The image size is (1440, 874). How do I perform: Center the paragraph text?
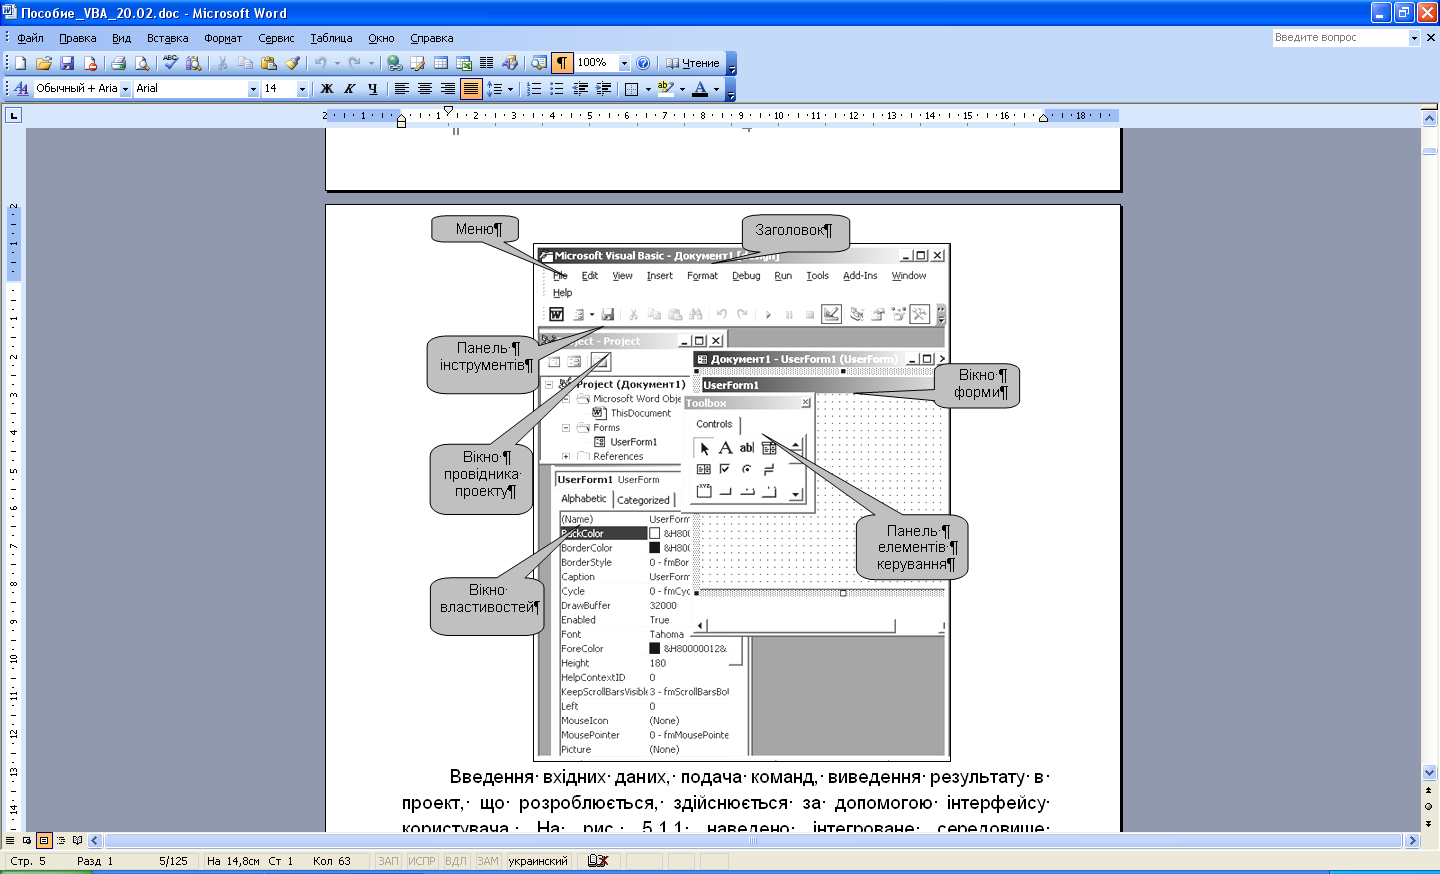click(425, 88)
